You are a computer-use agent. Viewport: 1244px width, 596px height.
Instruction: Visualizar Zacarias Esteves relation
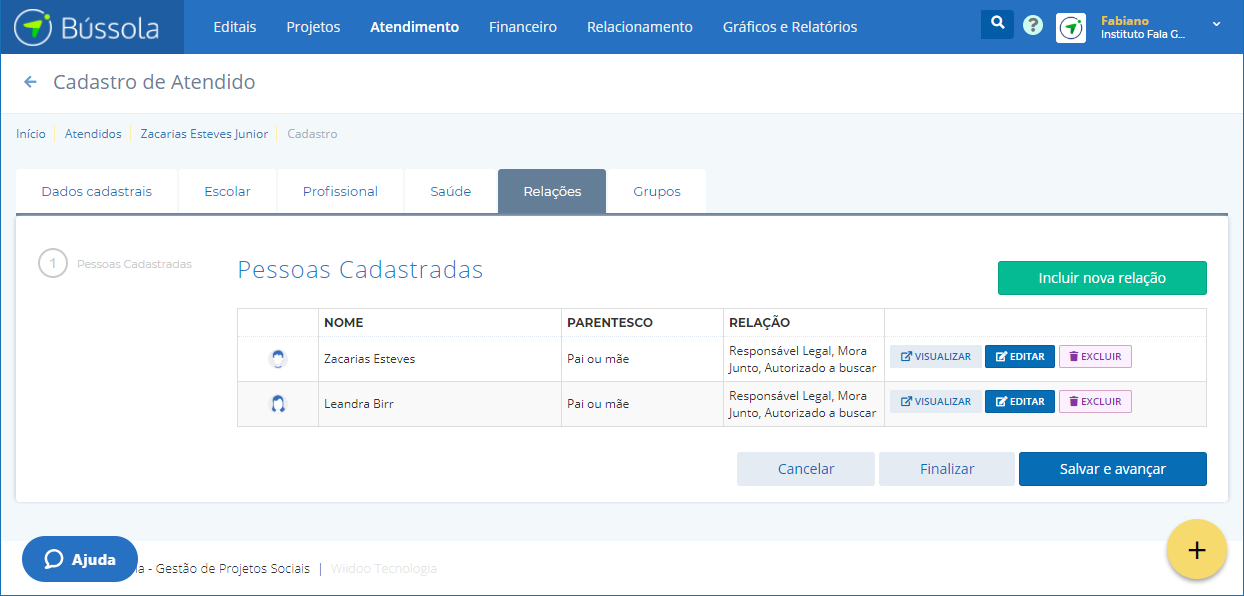[936, 357]
